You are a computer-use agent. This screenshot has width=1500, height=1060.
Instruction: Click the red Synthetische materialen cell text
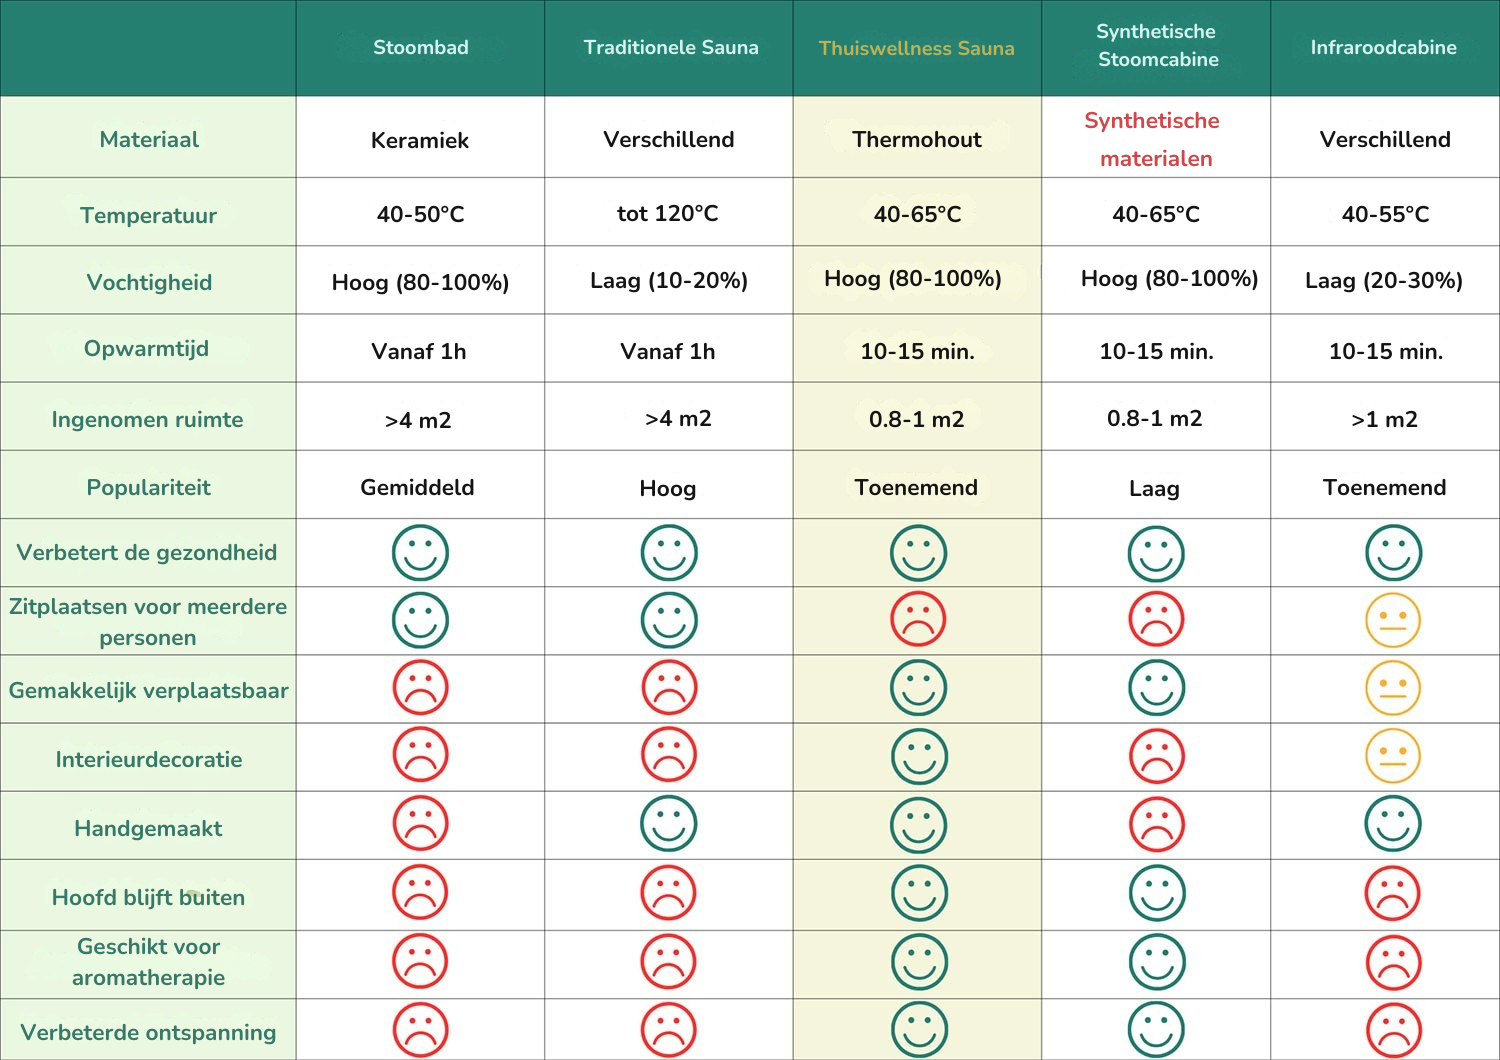(x=1153, y=139)
